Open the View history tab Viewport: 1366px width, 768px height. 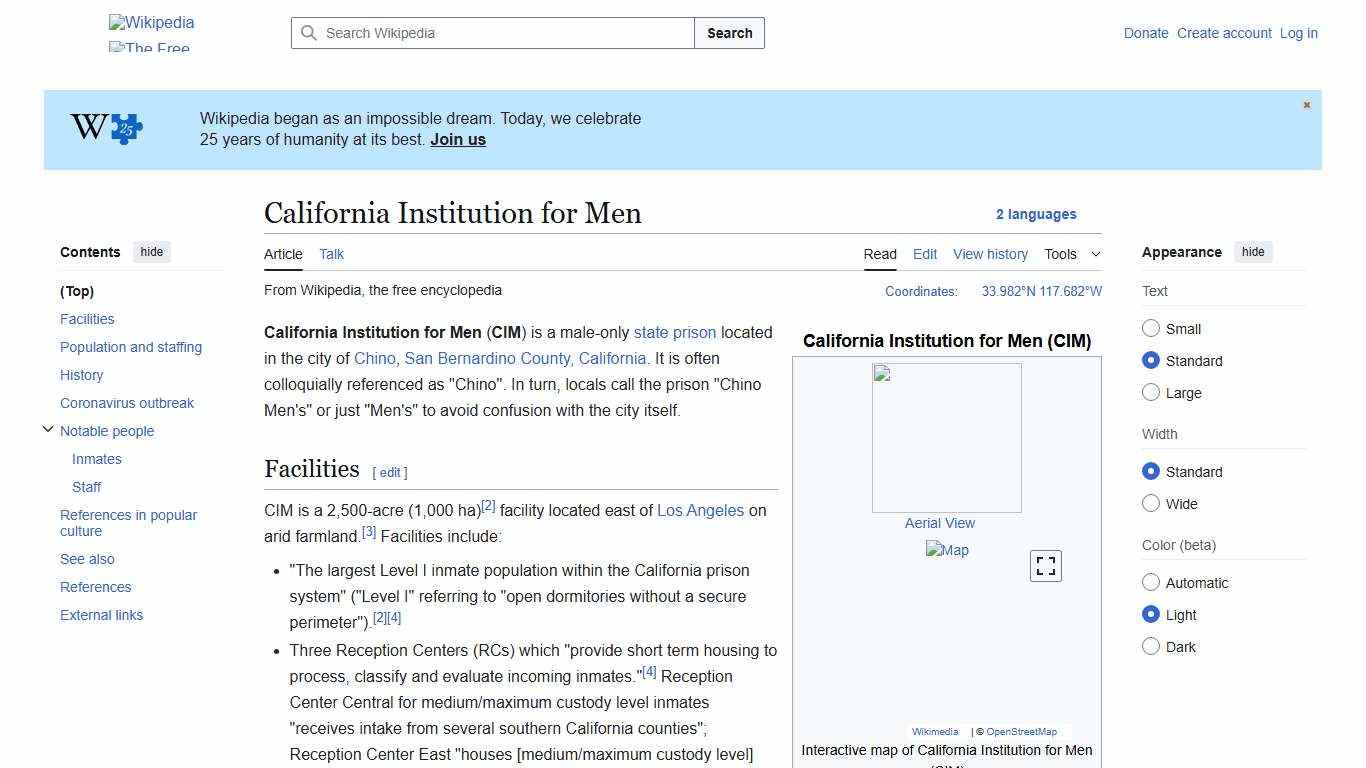click(x=990, y=254)
